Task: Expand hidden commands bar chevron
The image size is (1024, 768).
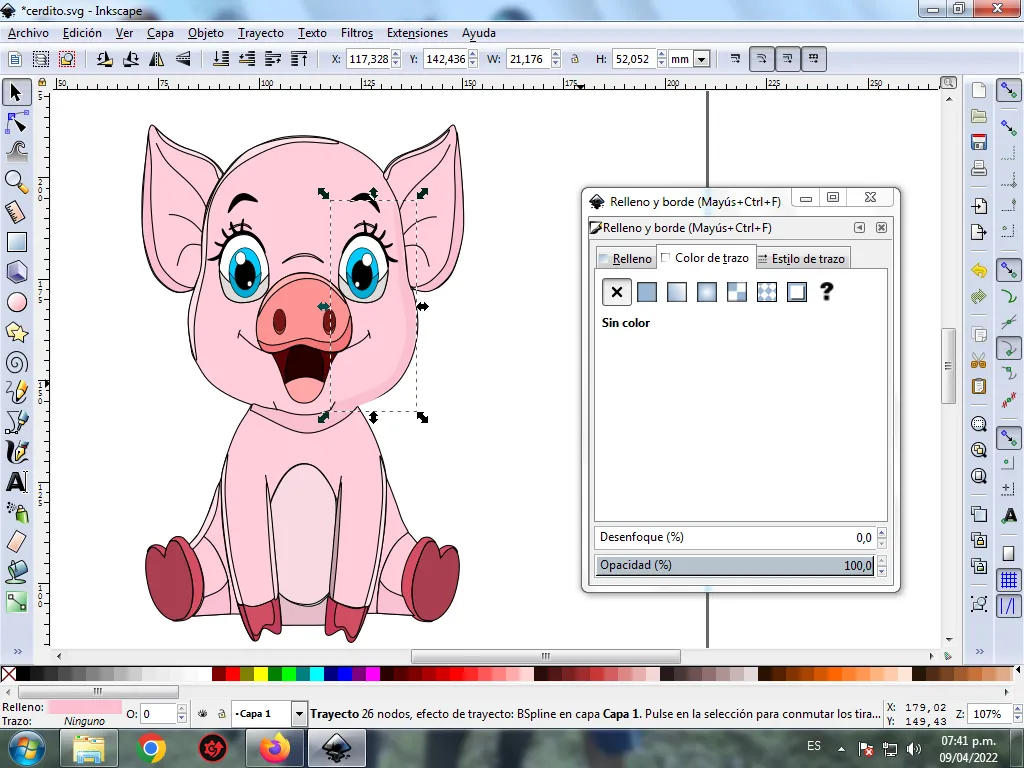Action: pyautogui.click(x=980, y=651)
